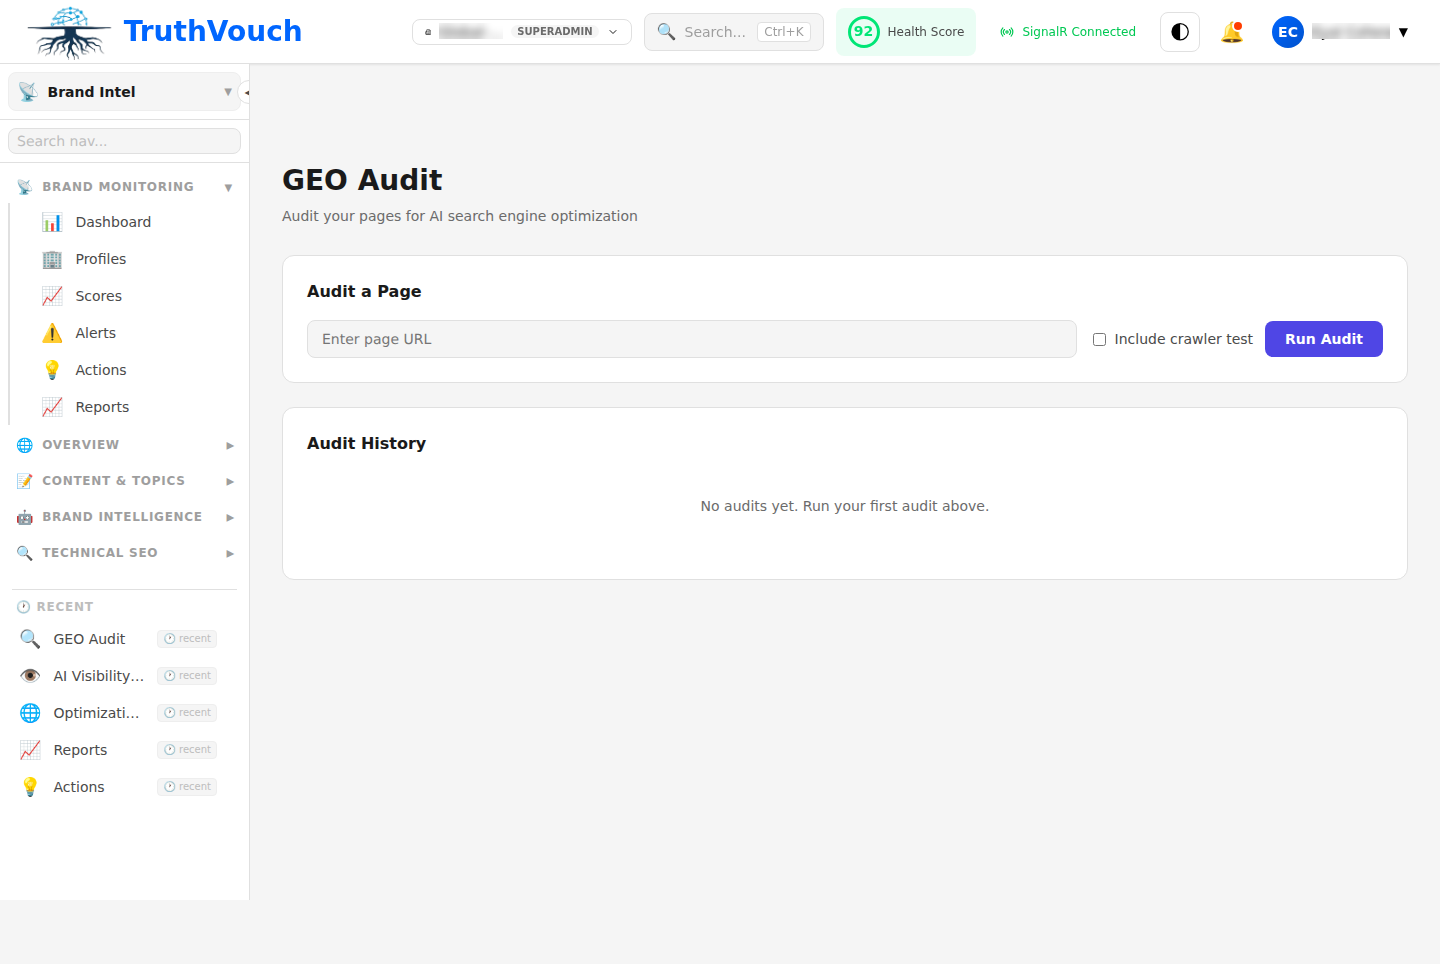The image size is (1440, 964).
Task: Click the Actions lightbulb icon
Action: point(53,369)
